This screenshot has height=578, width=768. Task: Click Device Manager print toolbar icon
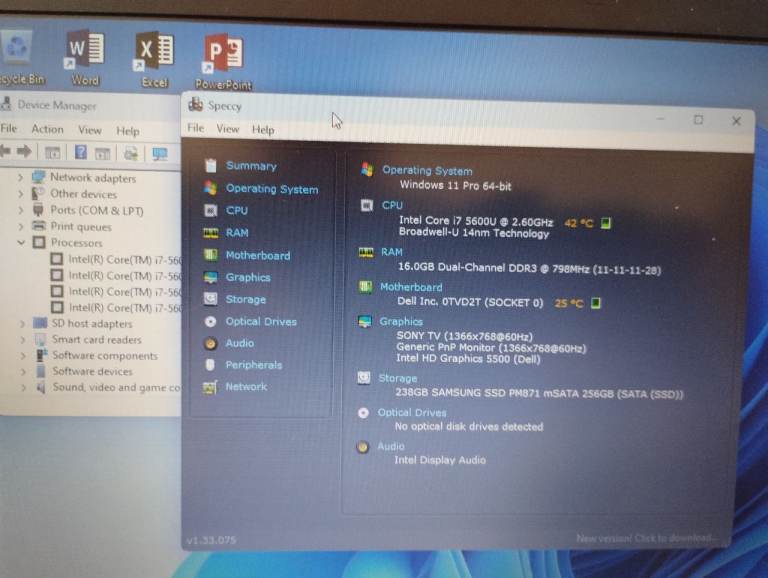point(131,153)
